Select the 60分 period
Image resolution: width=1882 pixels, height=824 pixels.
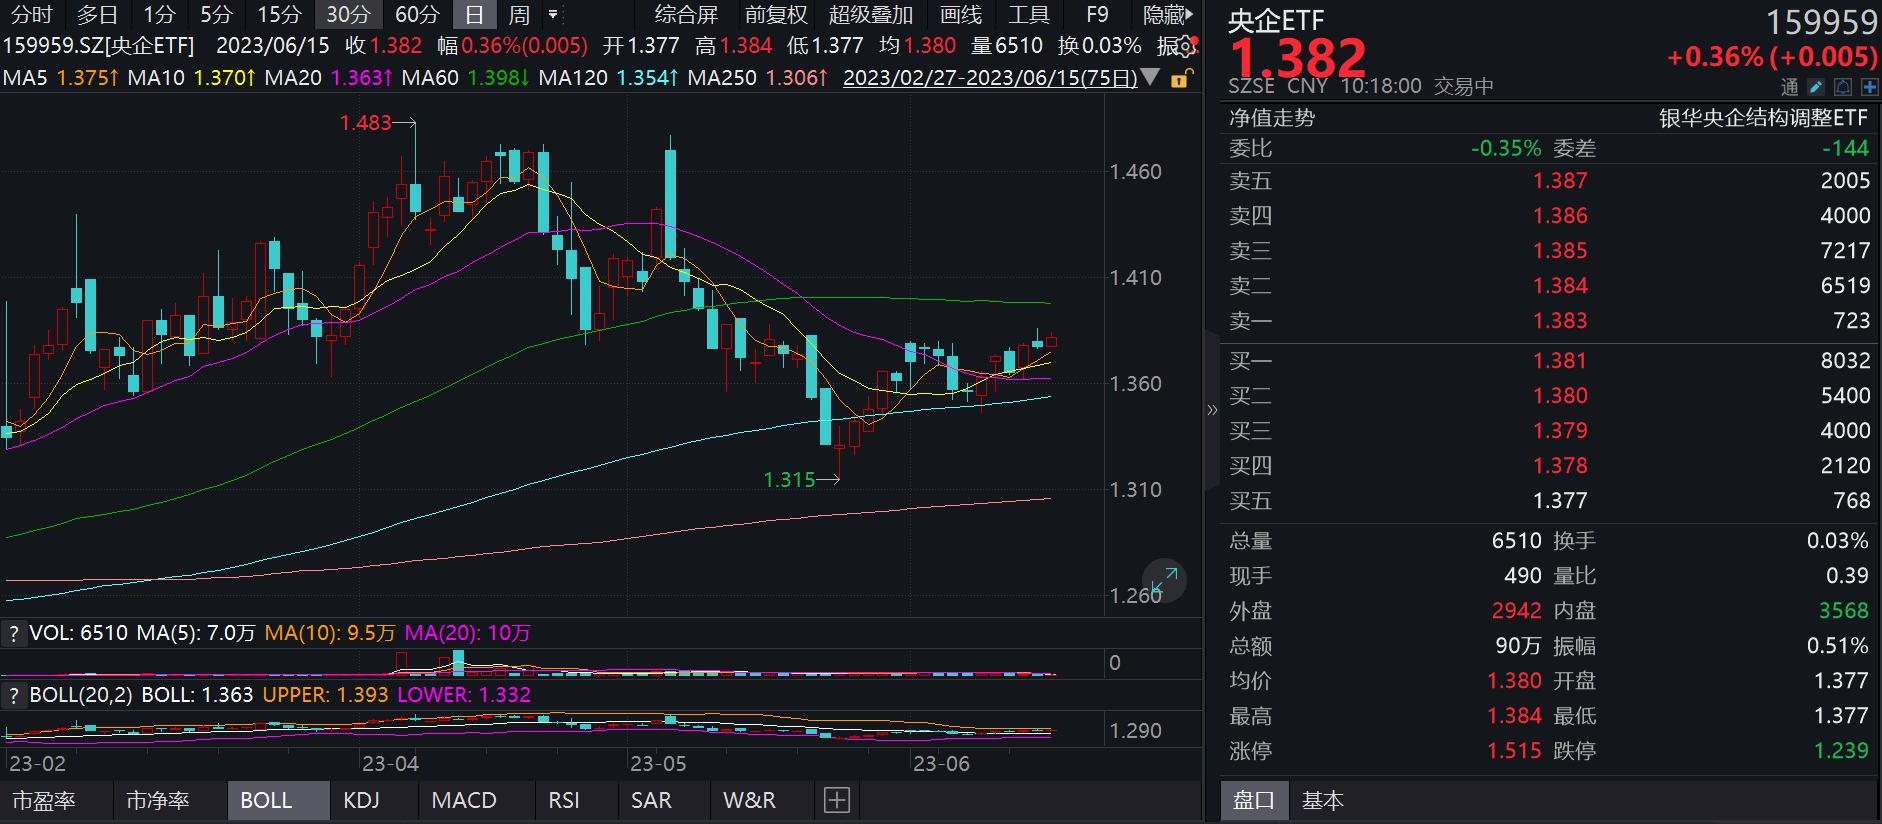(417, 15)
